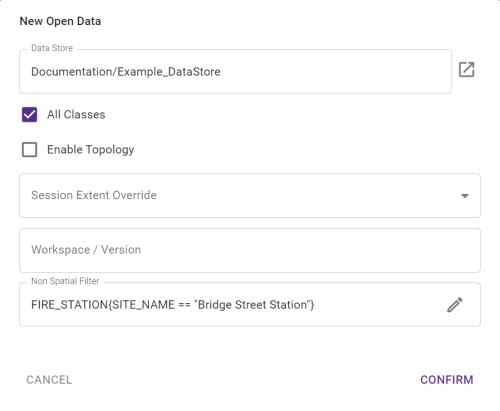This screenshot has height=411, width=500.
Task: Open the Session Extent Override combo box
Action: point(250,196)
